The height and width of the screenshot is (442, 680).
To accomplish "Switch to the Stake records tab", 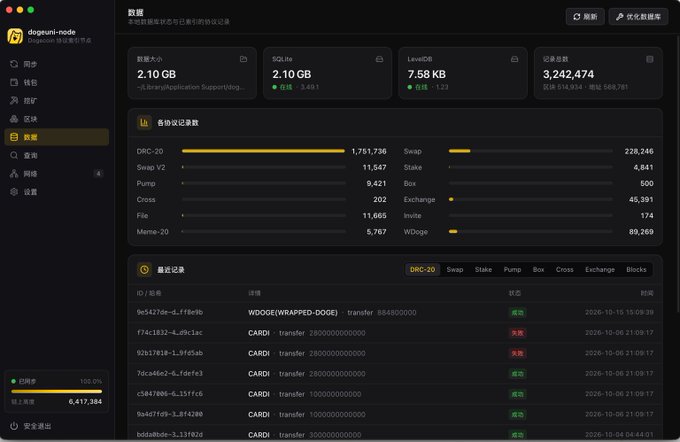I will click(483, 269).
